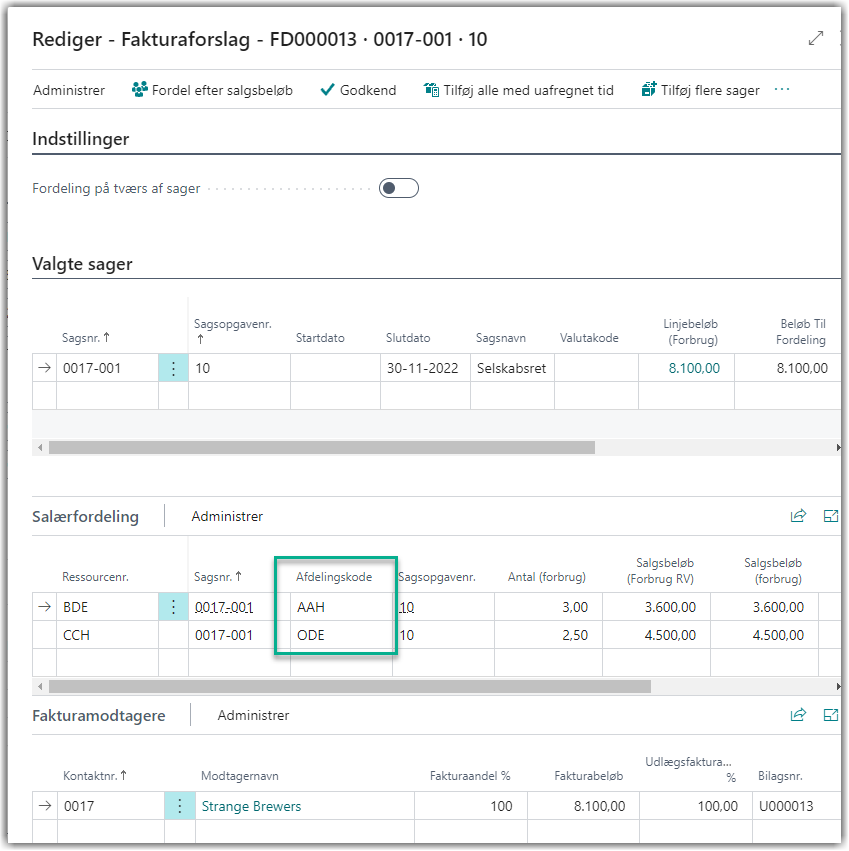
Task: Select the row arrow beside resource BDE
Action: (x=45, y=607)
